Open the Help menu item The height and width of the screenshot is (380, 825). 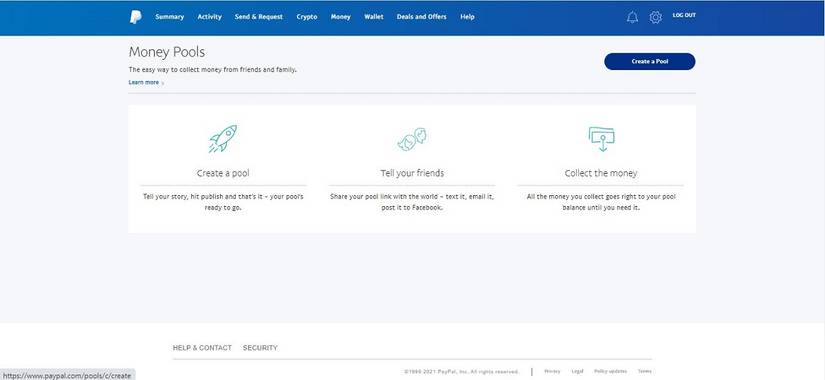pyautogui.click(x=467, y=17)
